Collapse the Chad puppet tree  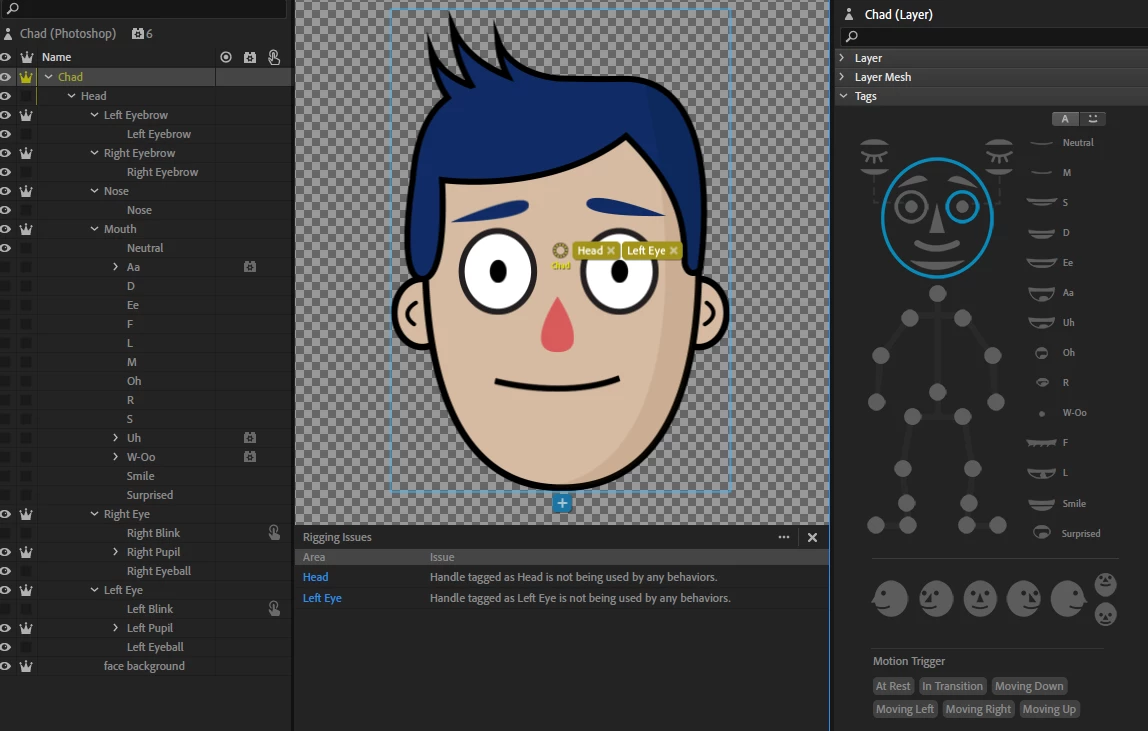48,77
